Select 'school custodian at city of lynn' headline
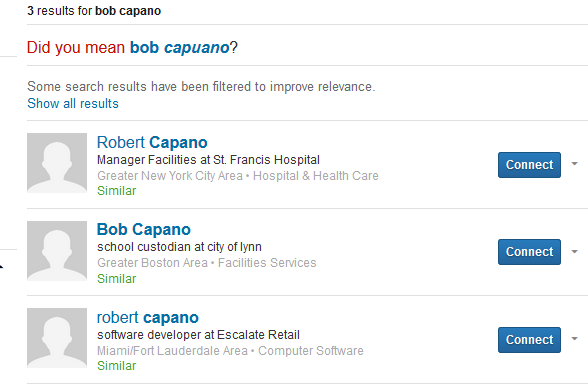The width and height of the screenshot is (588, 387). tap(179, 247)
